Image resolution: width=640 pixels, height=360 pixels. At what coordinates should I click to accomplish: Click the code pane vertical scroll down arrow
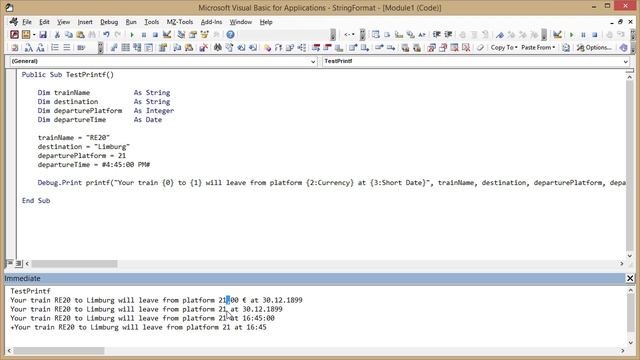tap(629, 256)
